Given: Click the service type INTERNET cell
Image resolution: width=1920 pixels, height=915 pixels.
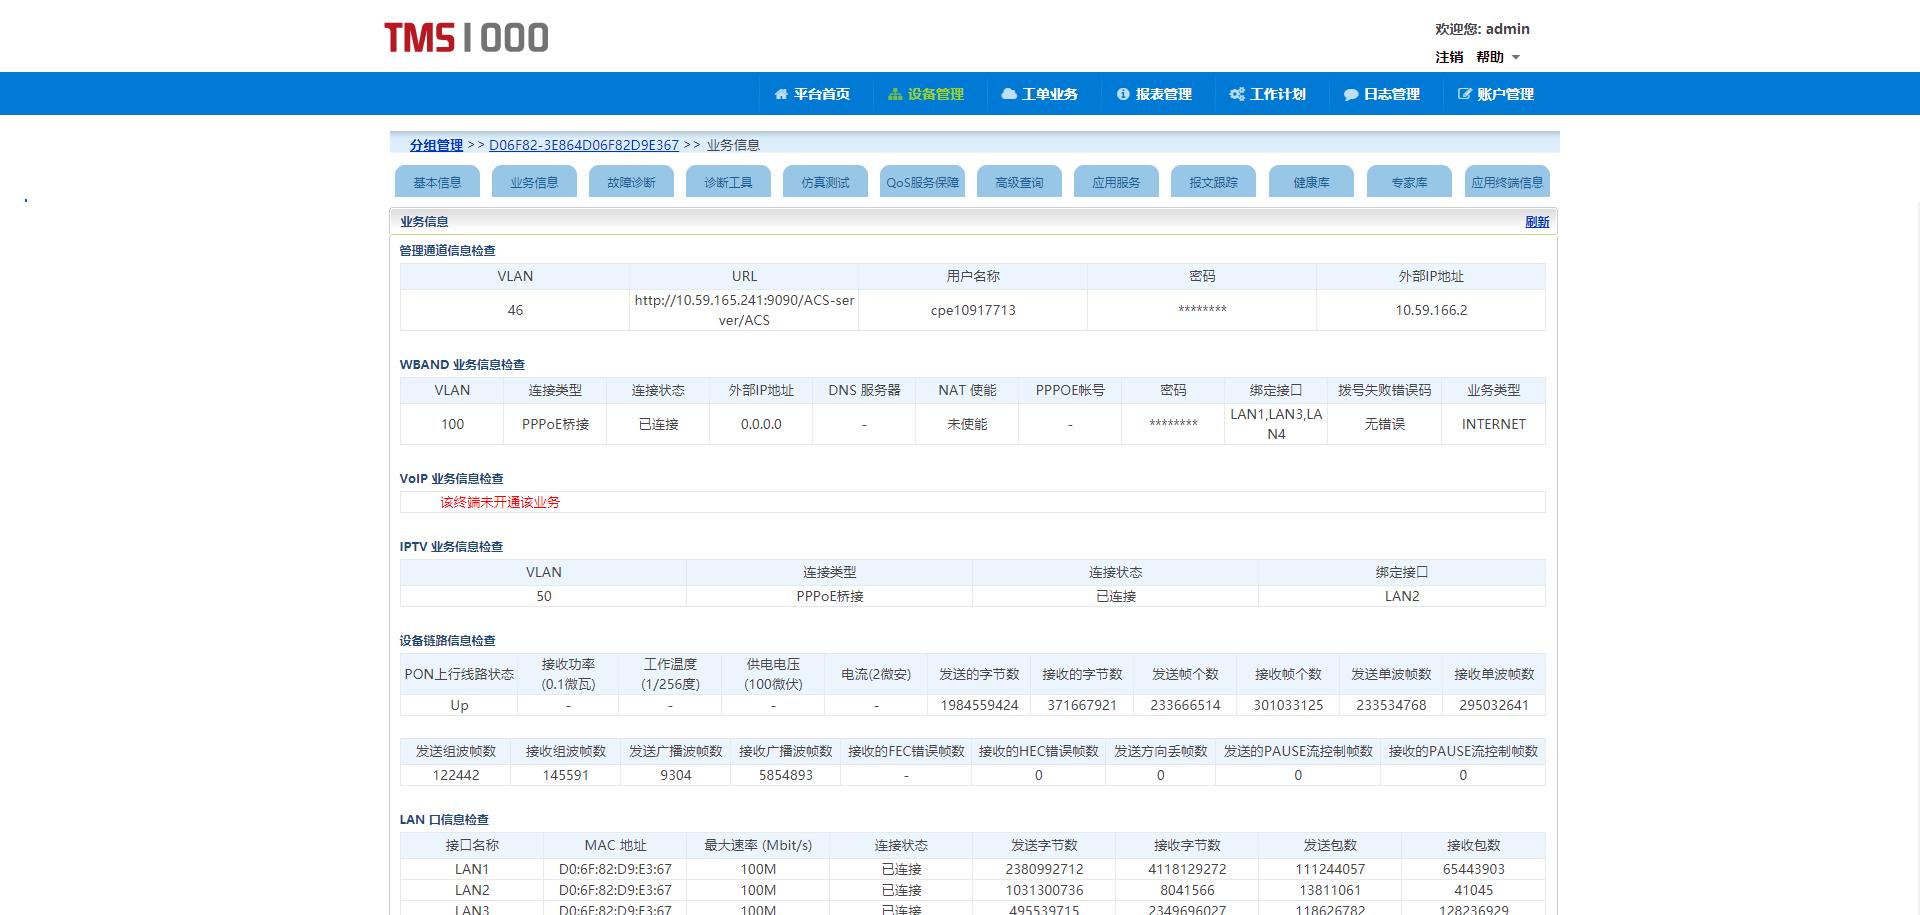Looking at the screenshot, I should pos(1494,424).
